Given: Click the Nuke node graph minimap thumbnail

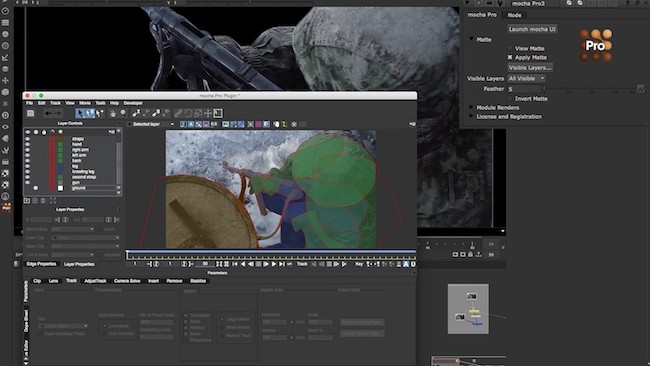Looking at the screenshot, I should (x=468, y=309).
